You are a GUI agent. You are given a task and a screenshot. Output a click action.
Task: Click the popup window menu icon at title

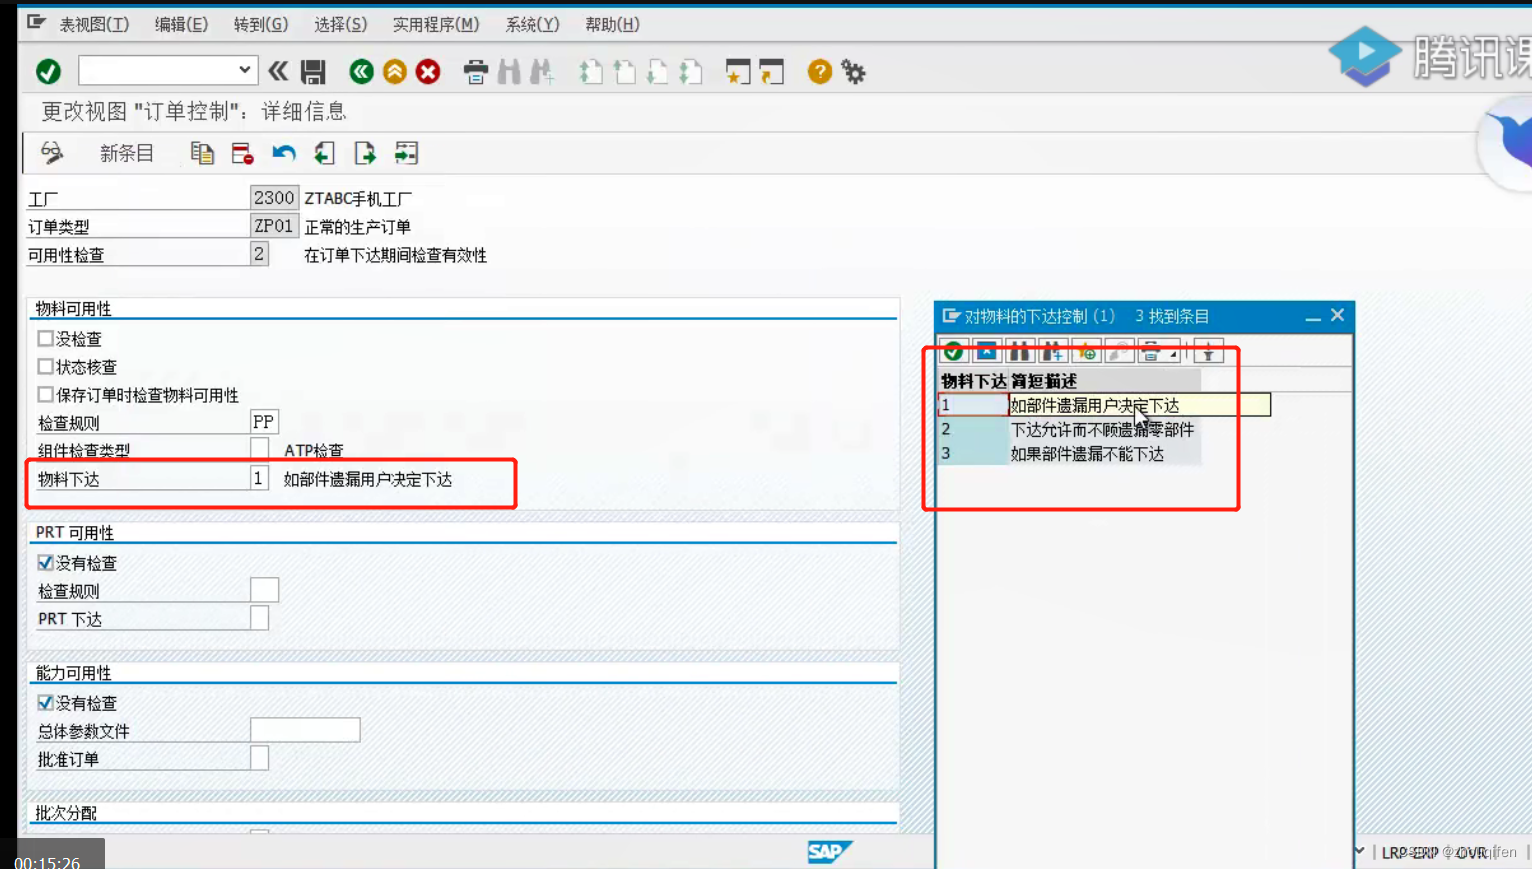[951, 316]
